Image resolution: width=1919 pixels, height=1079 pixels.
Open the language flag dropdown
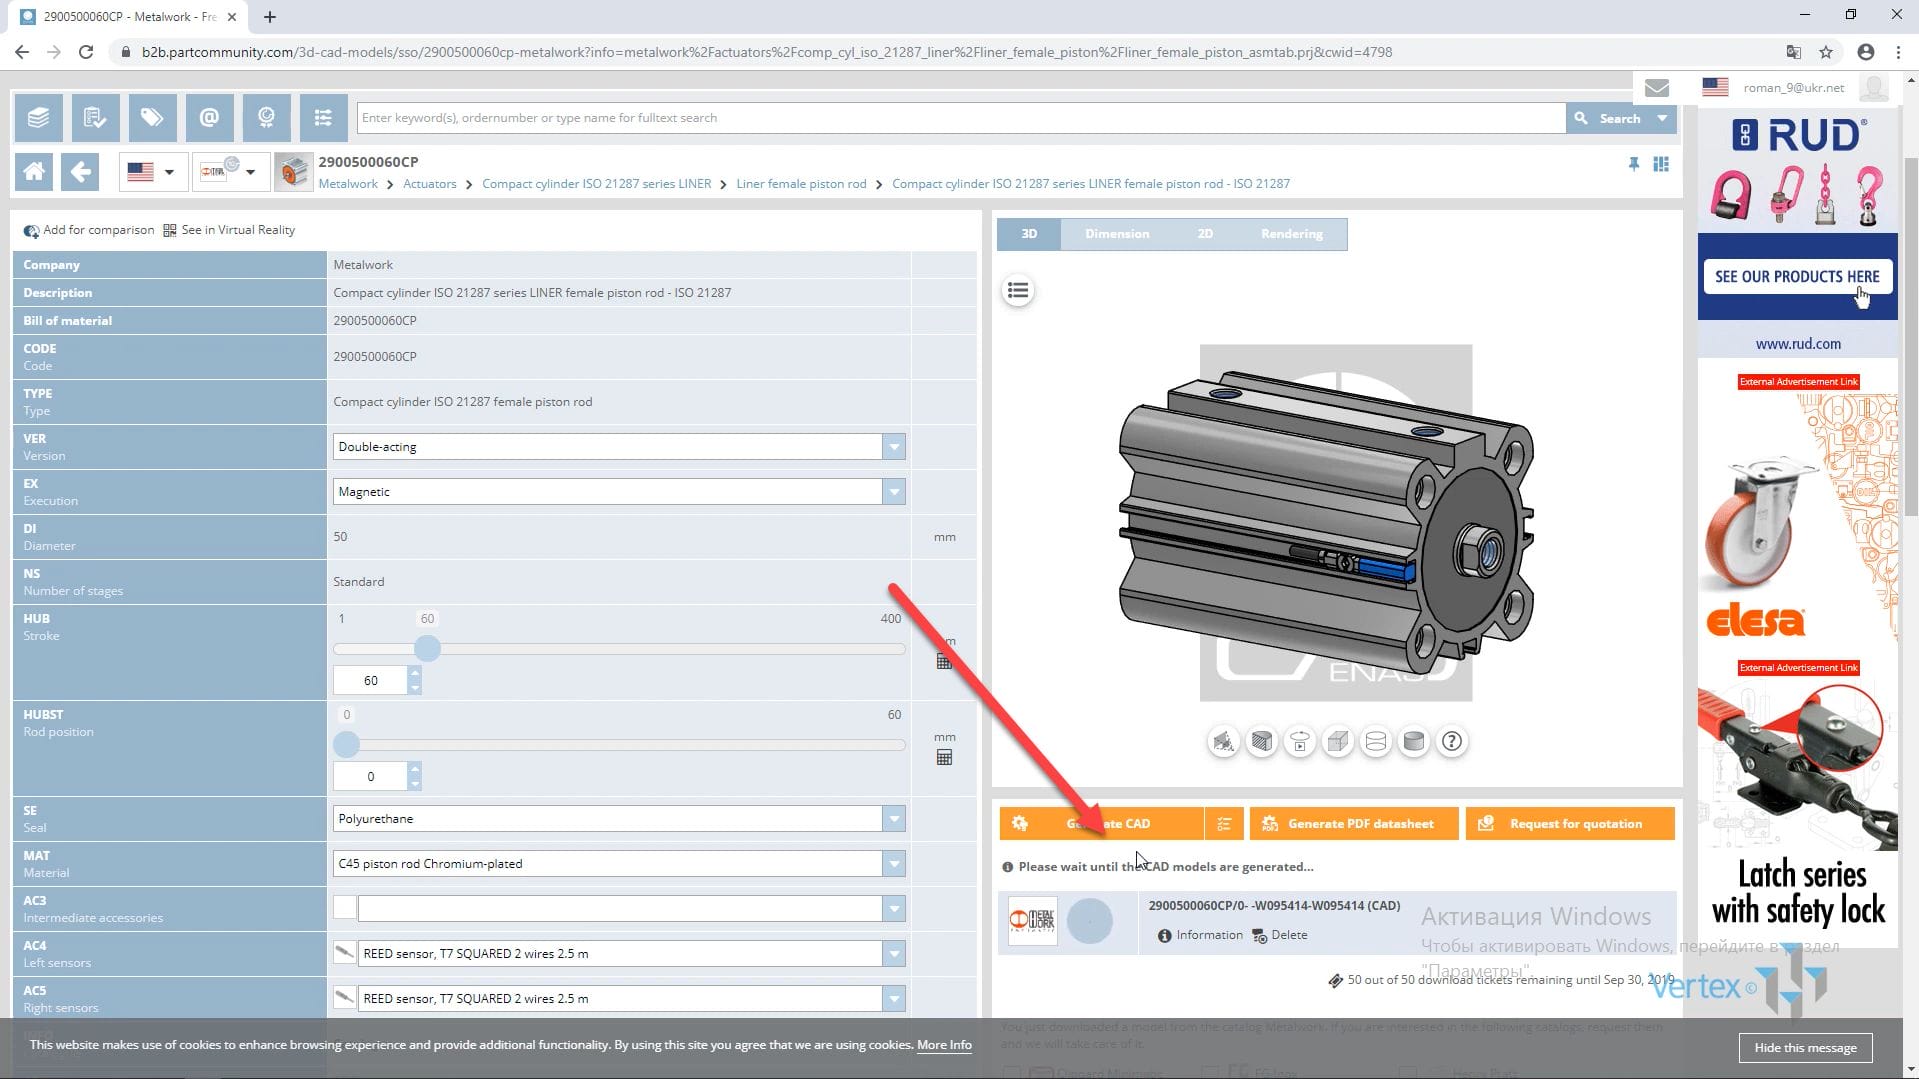click(151, 172)
